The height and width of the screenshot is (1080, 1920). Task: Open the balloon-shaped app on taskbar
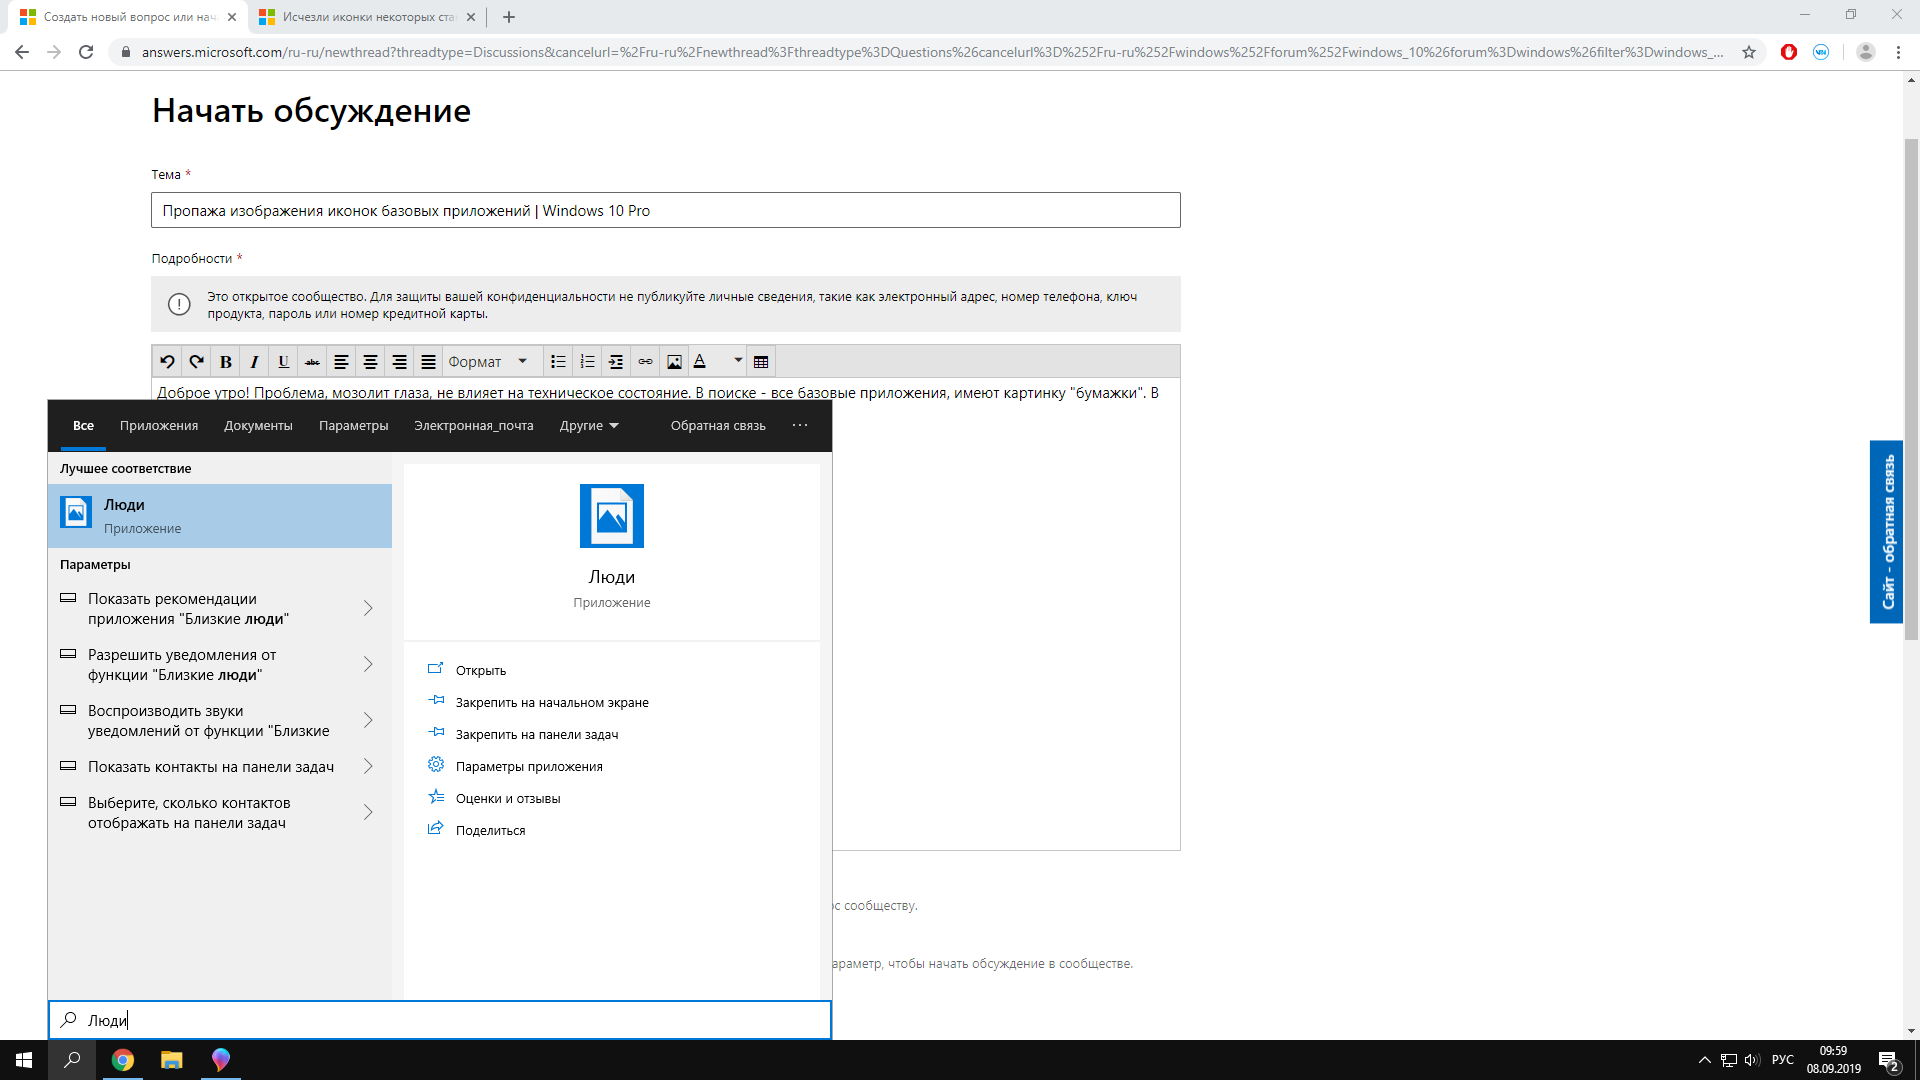[x=221, y=1060]
